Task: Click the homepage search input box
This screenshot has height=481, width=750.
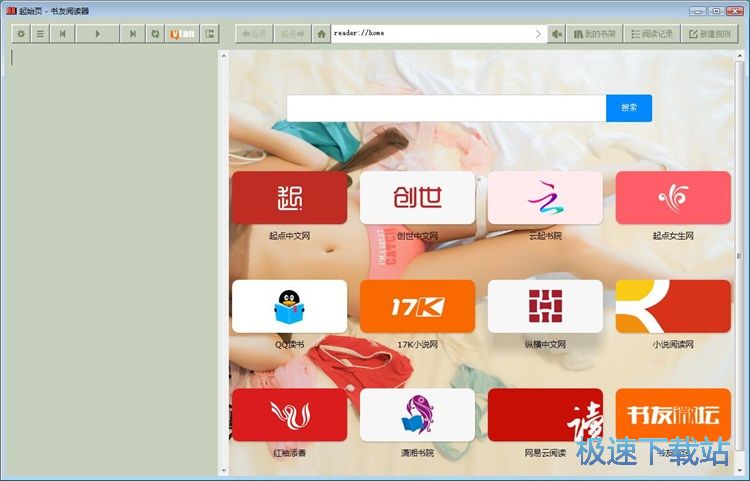Action: coord(446,108)
